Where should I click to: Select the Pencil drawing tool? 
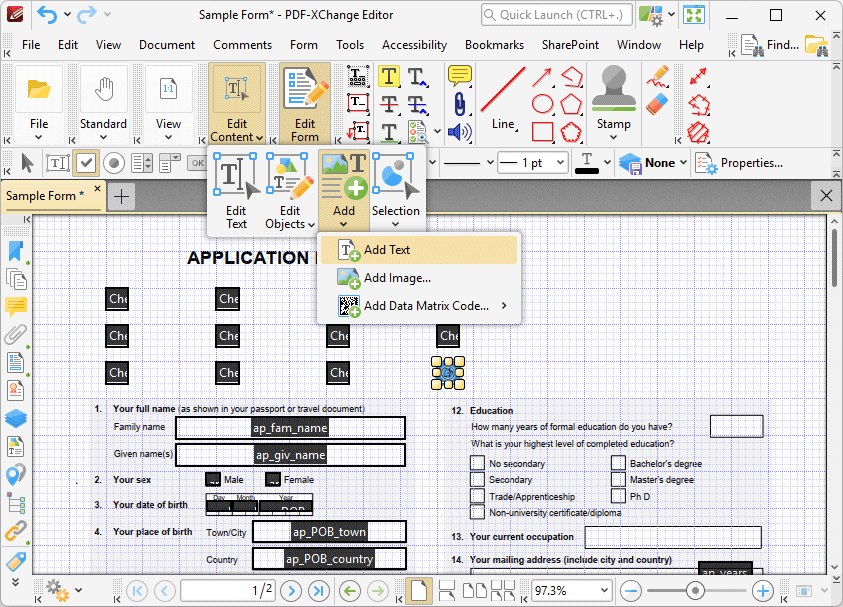tap(657, 76)
